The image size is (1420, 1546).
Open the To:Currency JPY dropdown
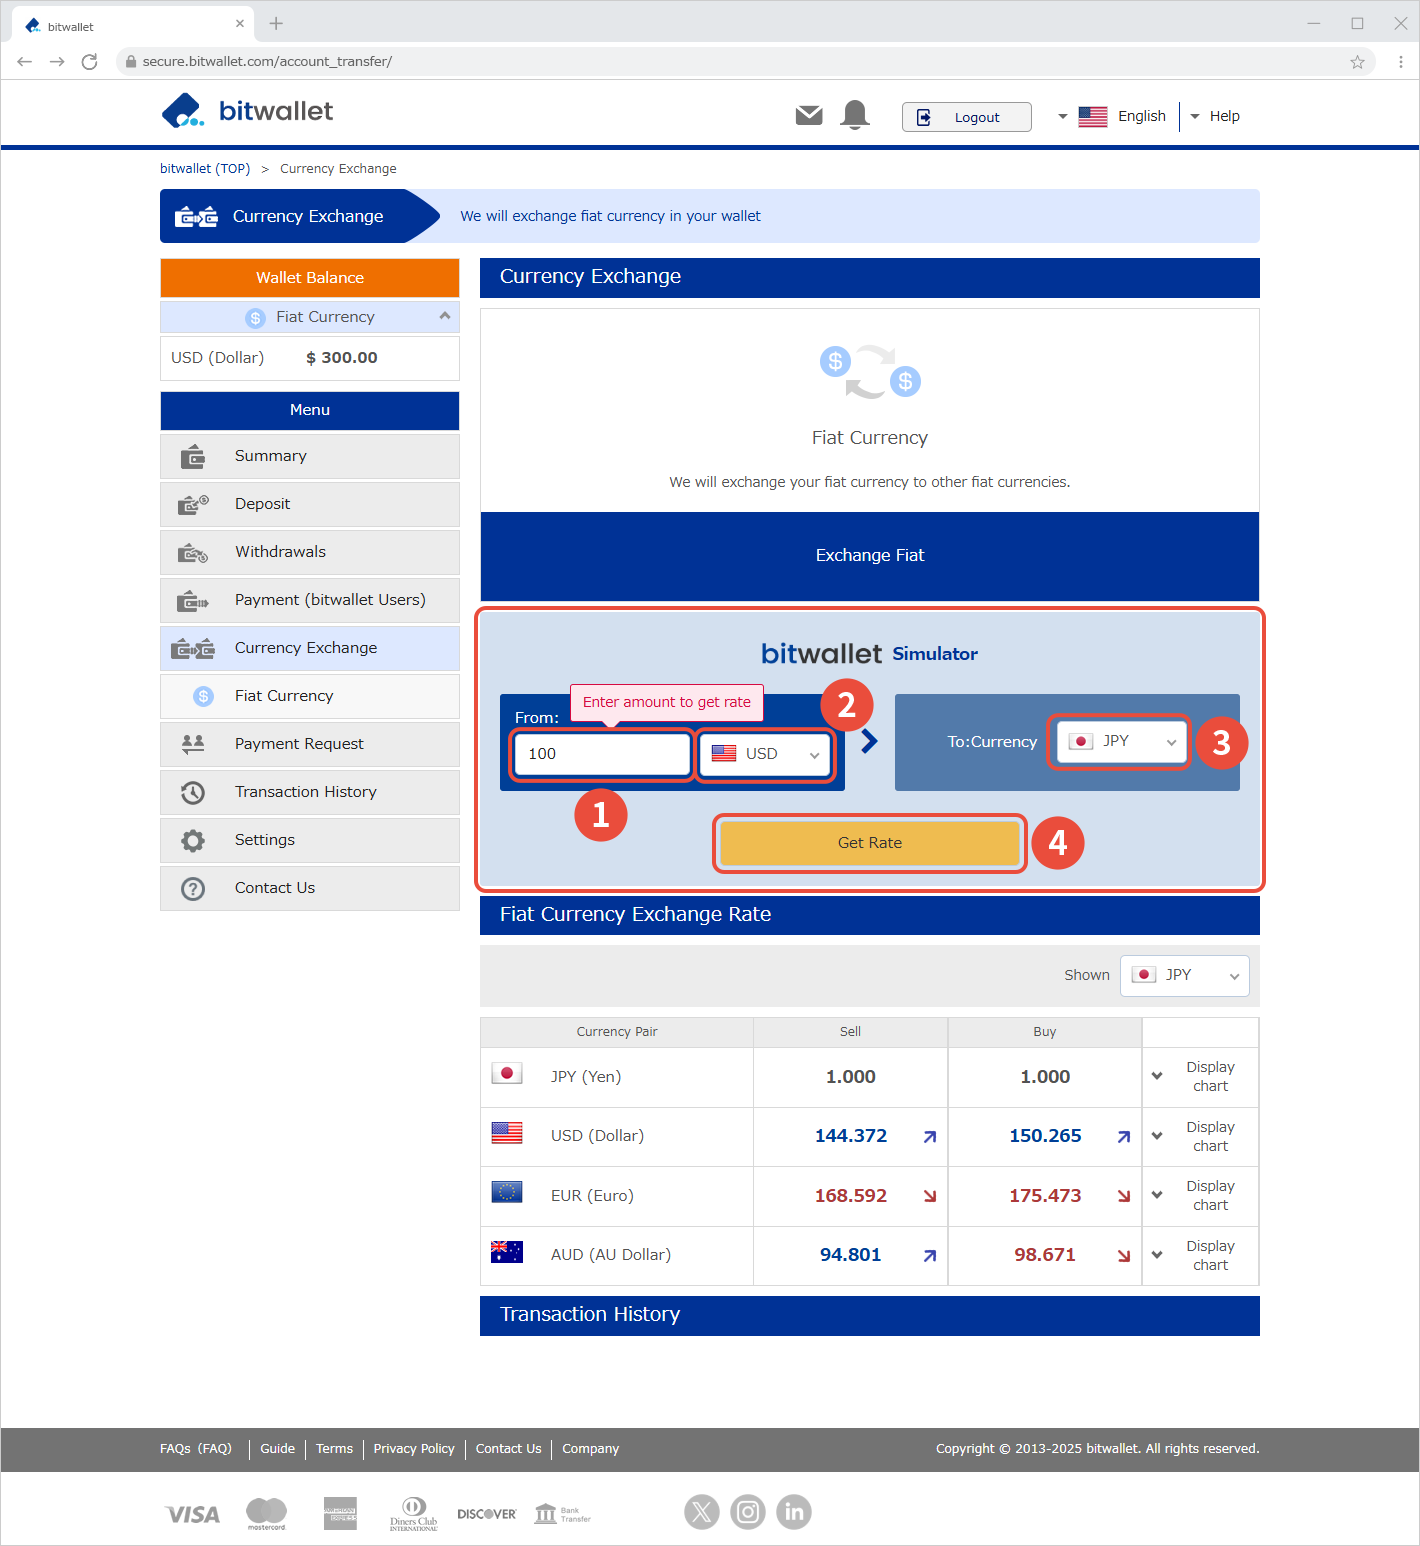pos(1121,742)
